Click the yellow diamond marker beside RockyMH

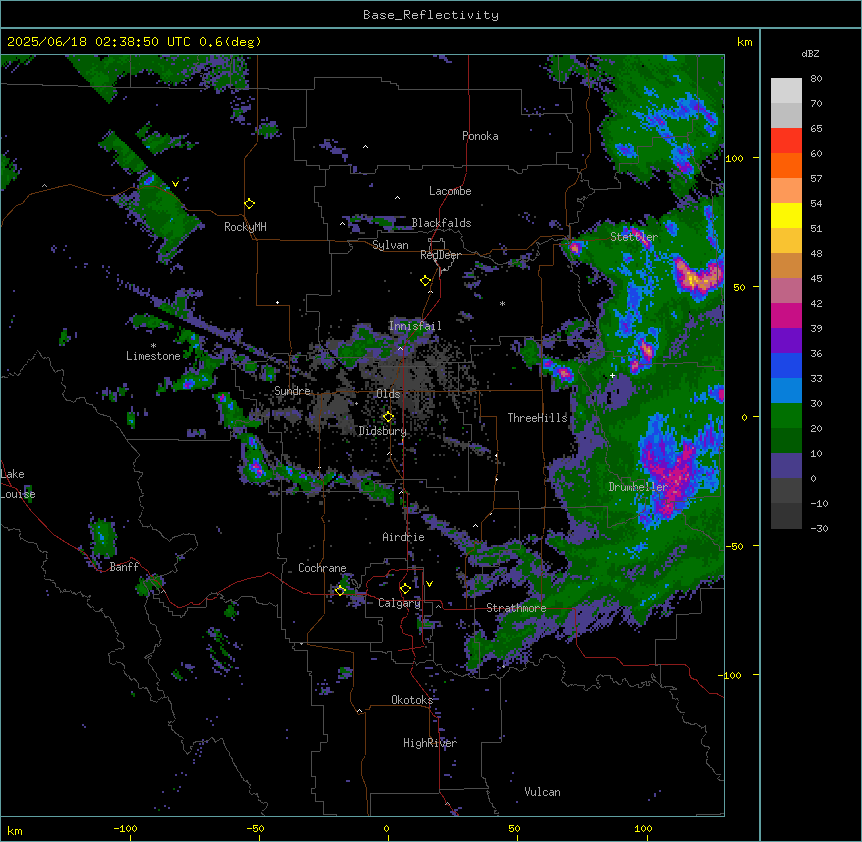250,204
